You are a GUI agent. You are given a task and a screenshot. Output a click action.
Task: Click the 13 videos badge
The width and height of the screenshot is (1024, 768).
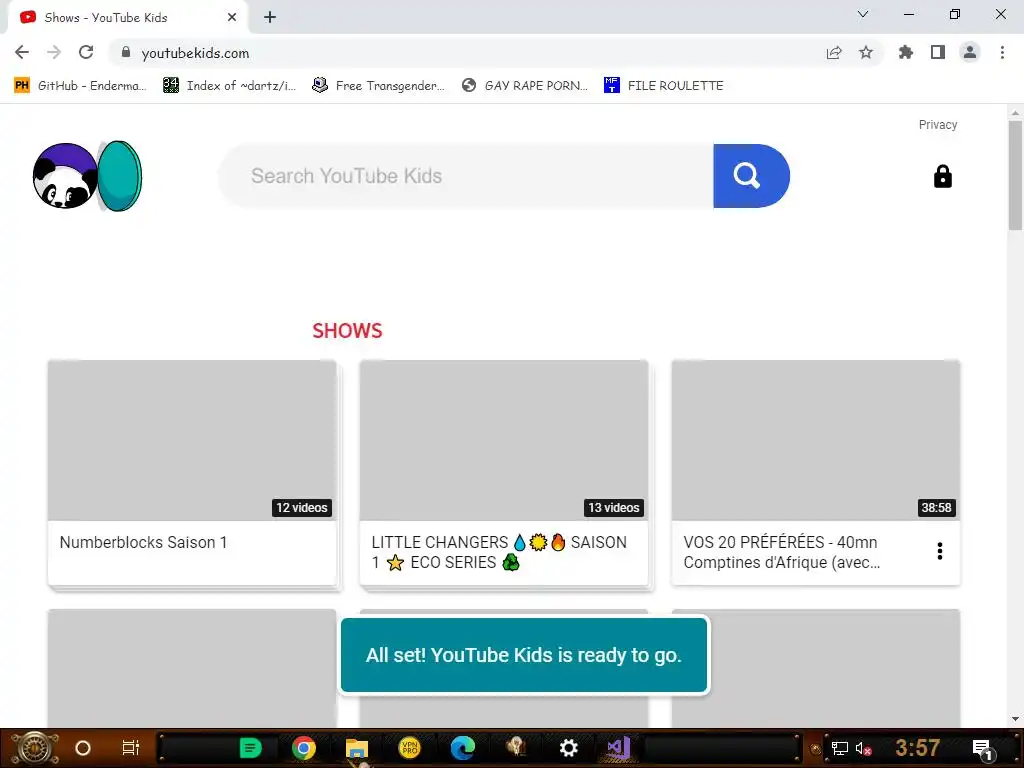click(x=613, y=507)
